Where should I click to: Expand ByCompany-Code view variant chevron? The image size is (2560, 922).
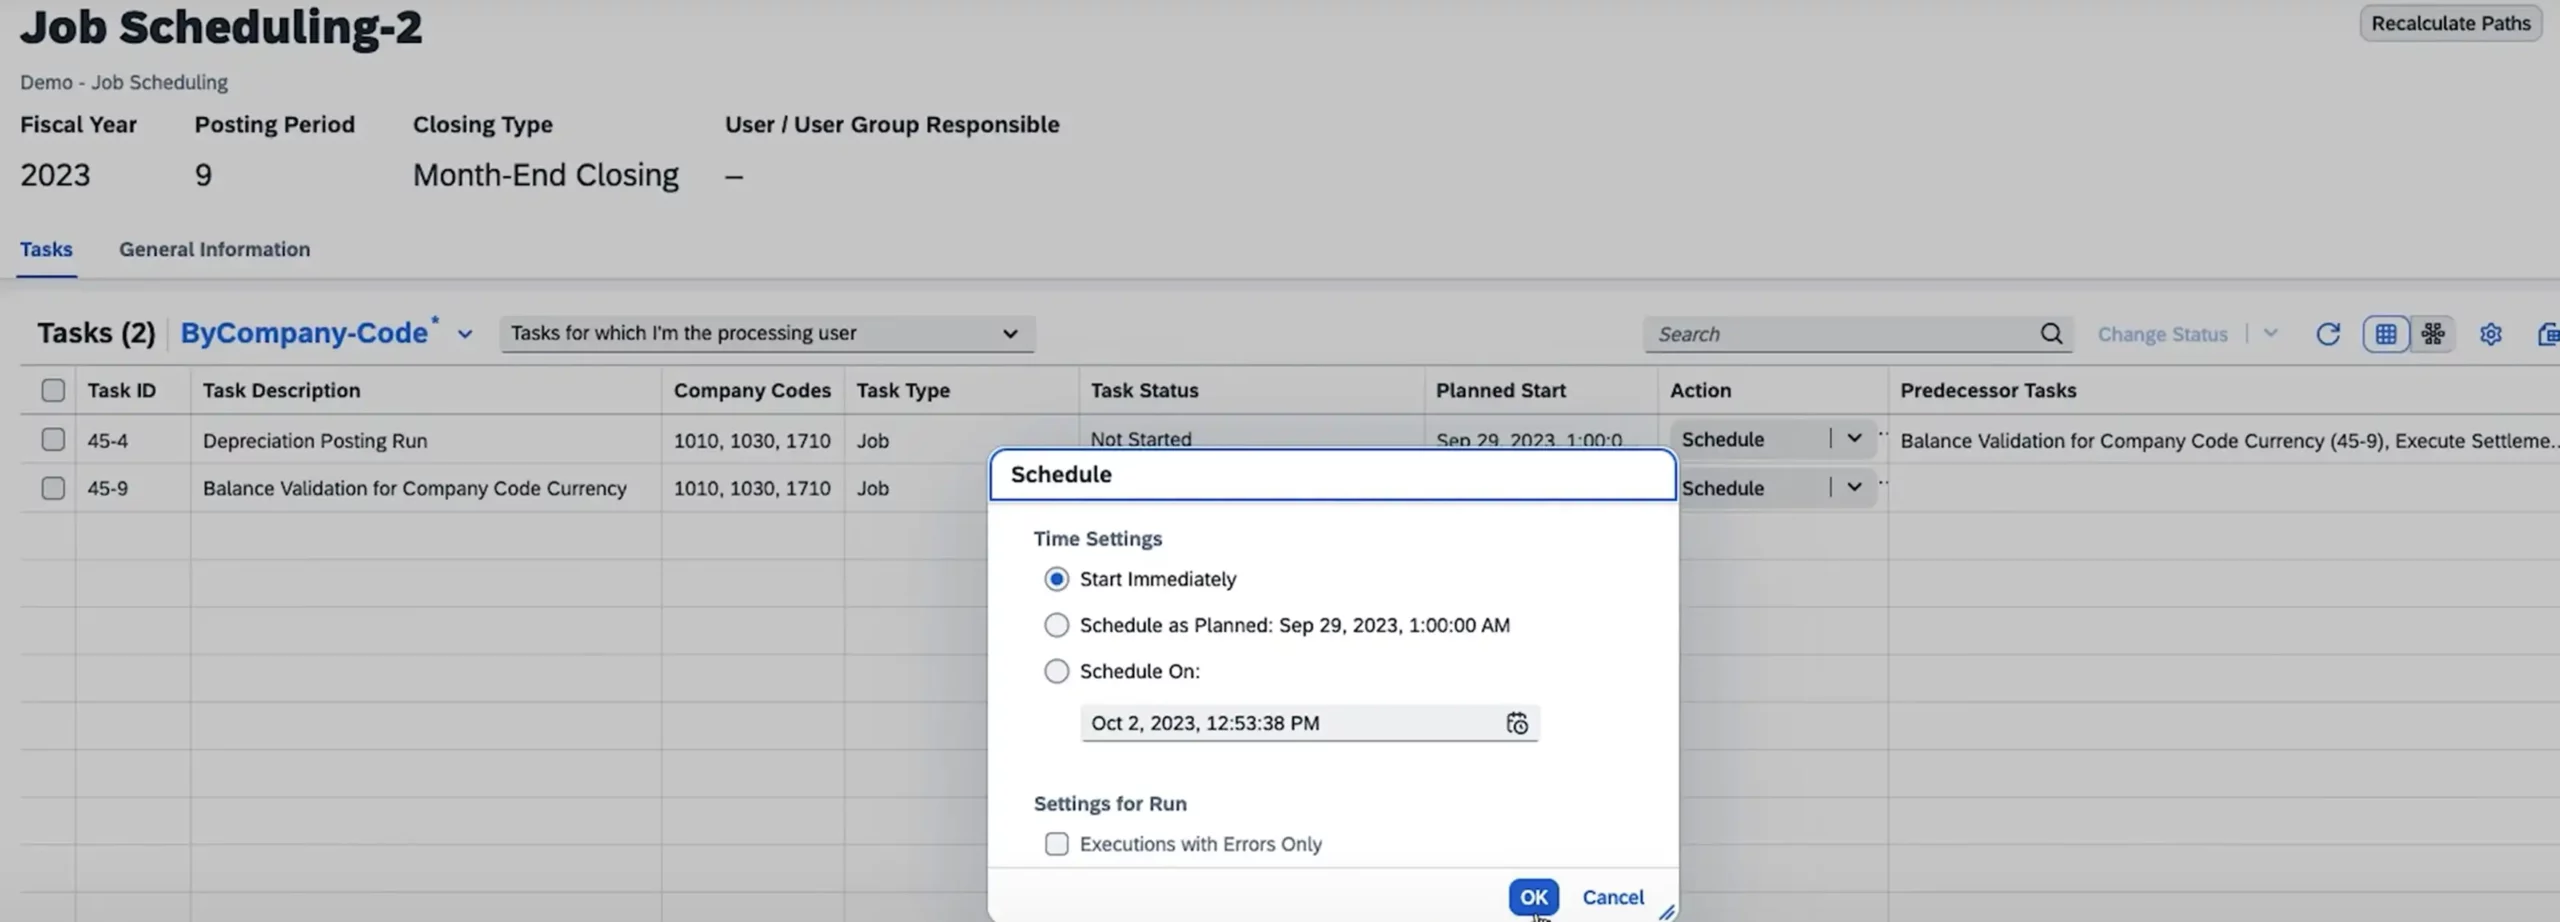465,334
